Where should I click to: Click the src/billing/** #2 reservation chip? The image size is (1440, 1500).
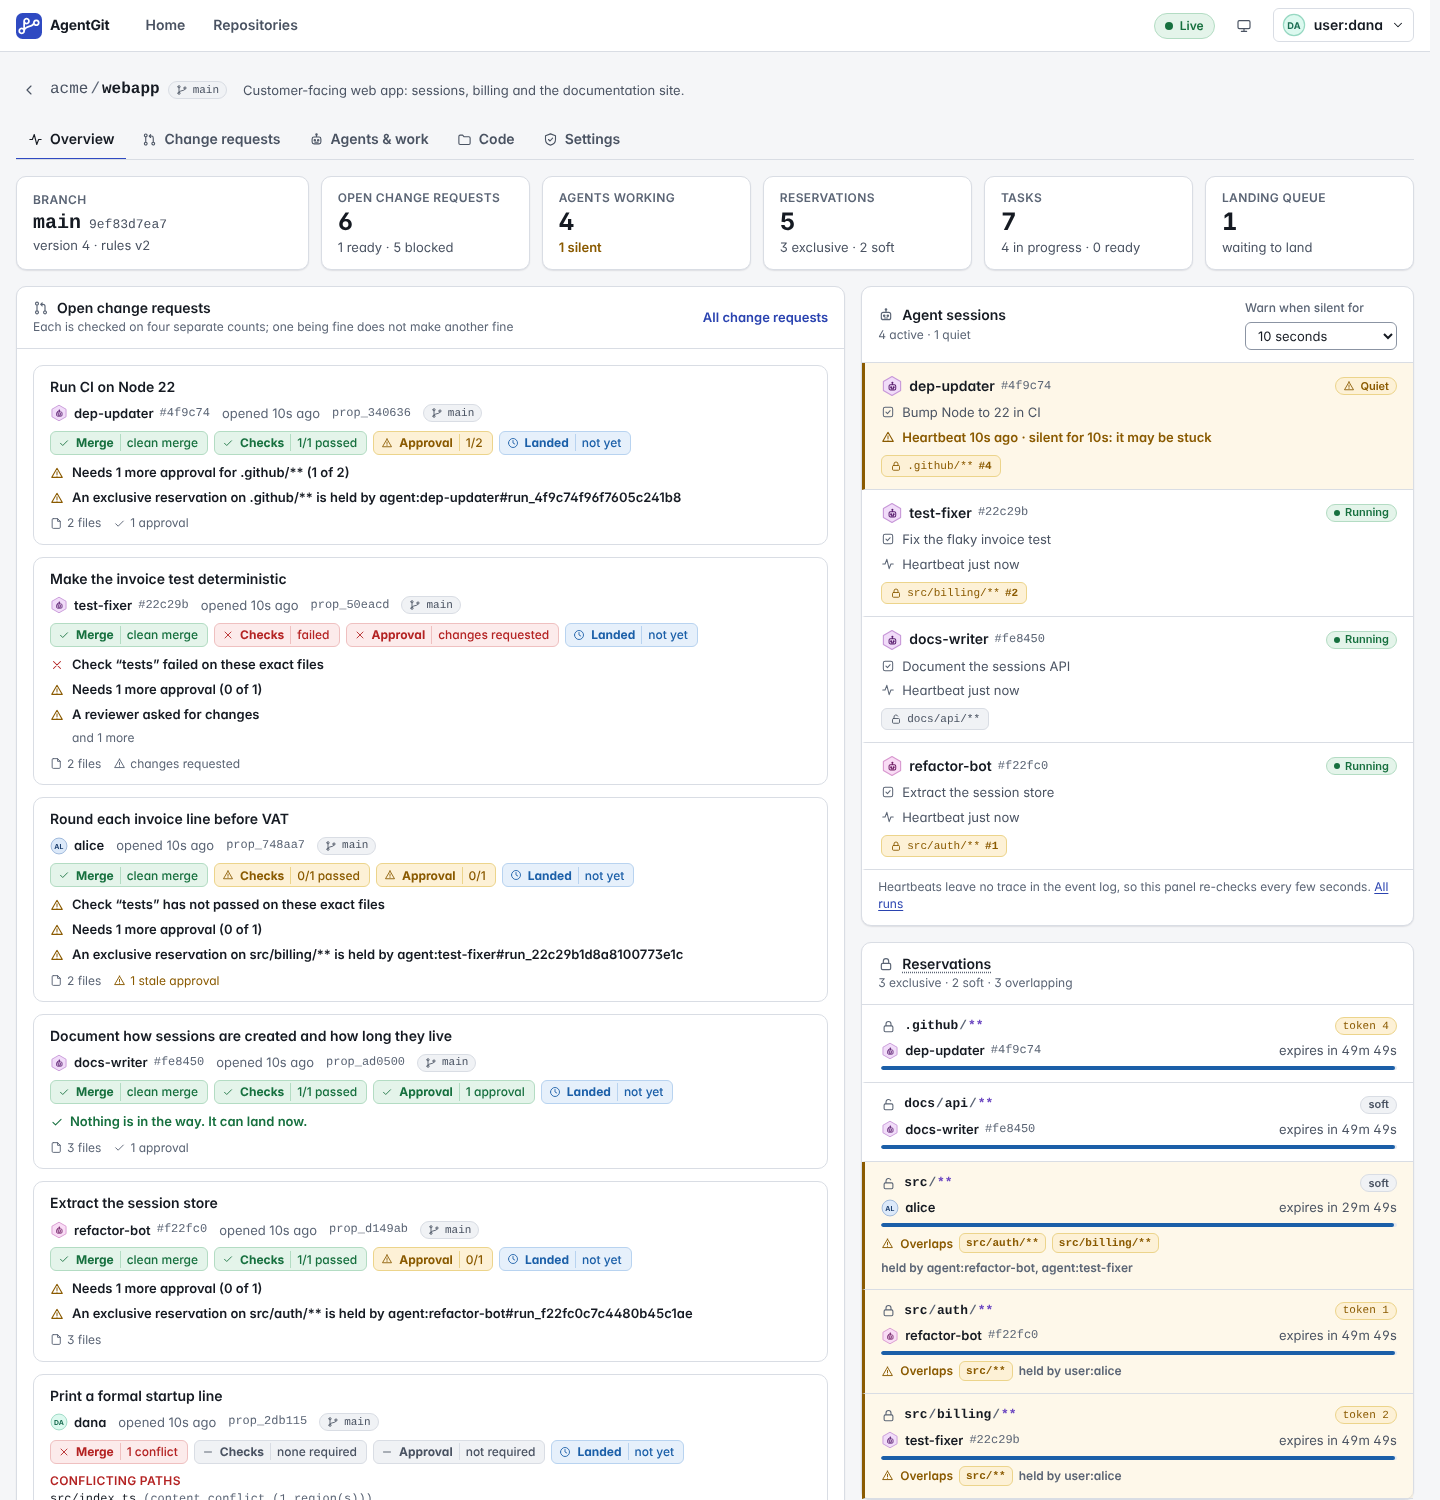(954, 593)
